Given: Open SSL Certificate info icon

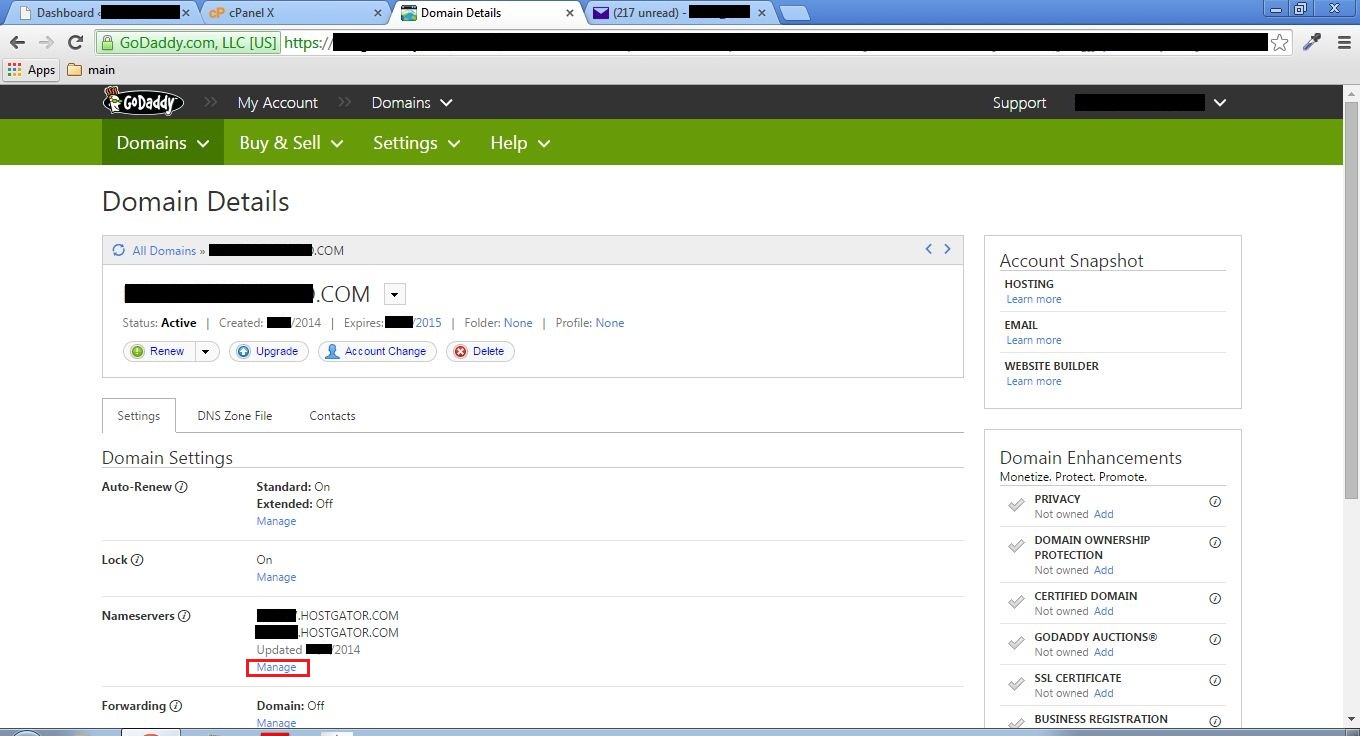Looking at the screenshot, I should (1215, 681).
